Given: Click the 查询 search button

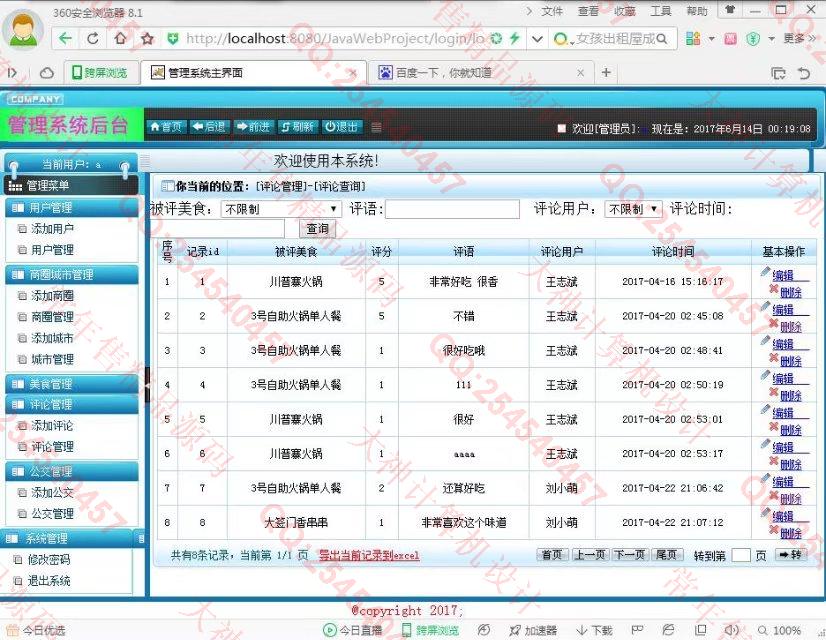Looking at the screenshot, I should pyautogui.click(x=317, y=229).
